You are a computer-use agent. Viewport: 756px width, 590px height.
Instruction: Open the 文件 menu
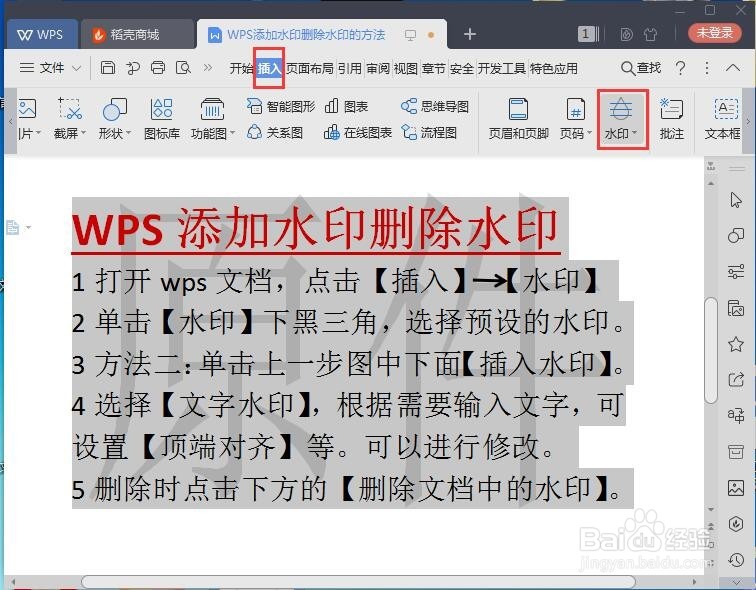pyautogui.click(x=42, y=68)
